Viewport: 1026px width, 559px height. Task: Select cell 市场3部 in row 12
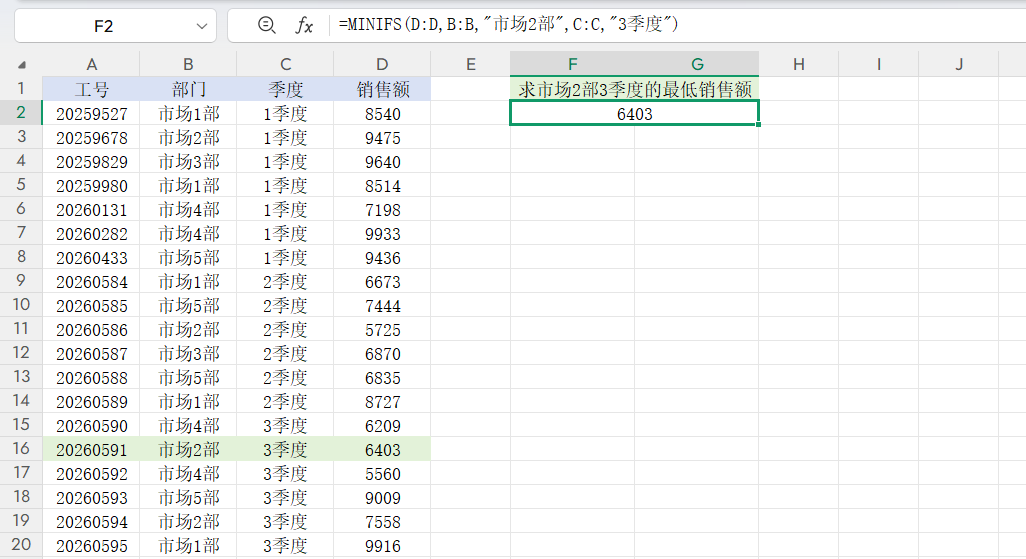(188, 354)
